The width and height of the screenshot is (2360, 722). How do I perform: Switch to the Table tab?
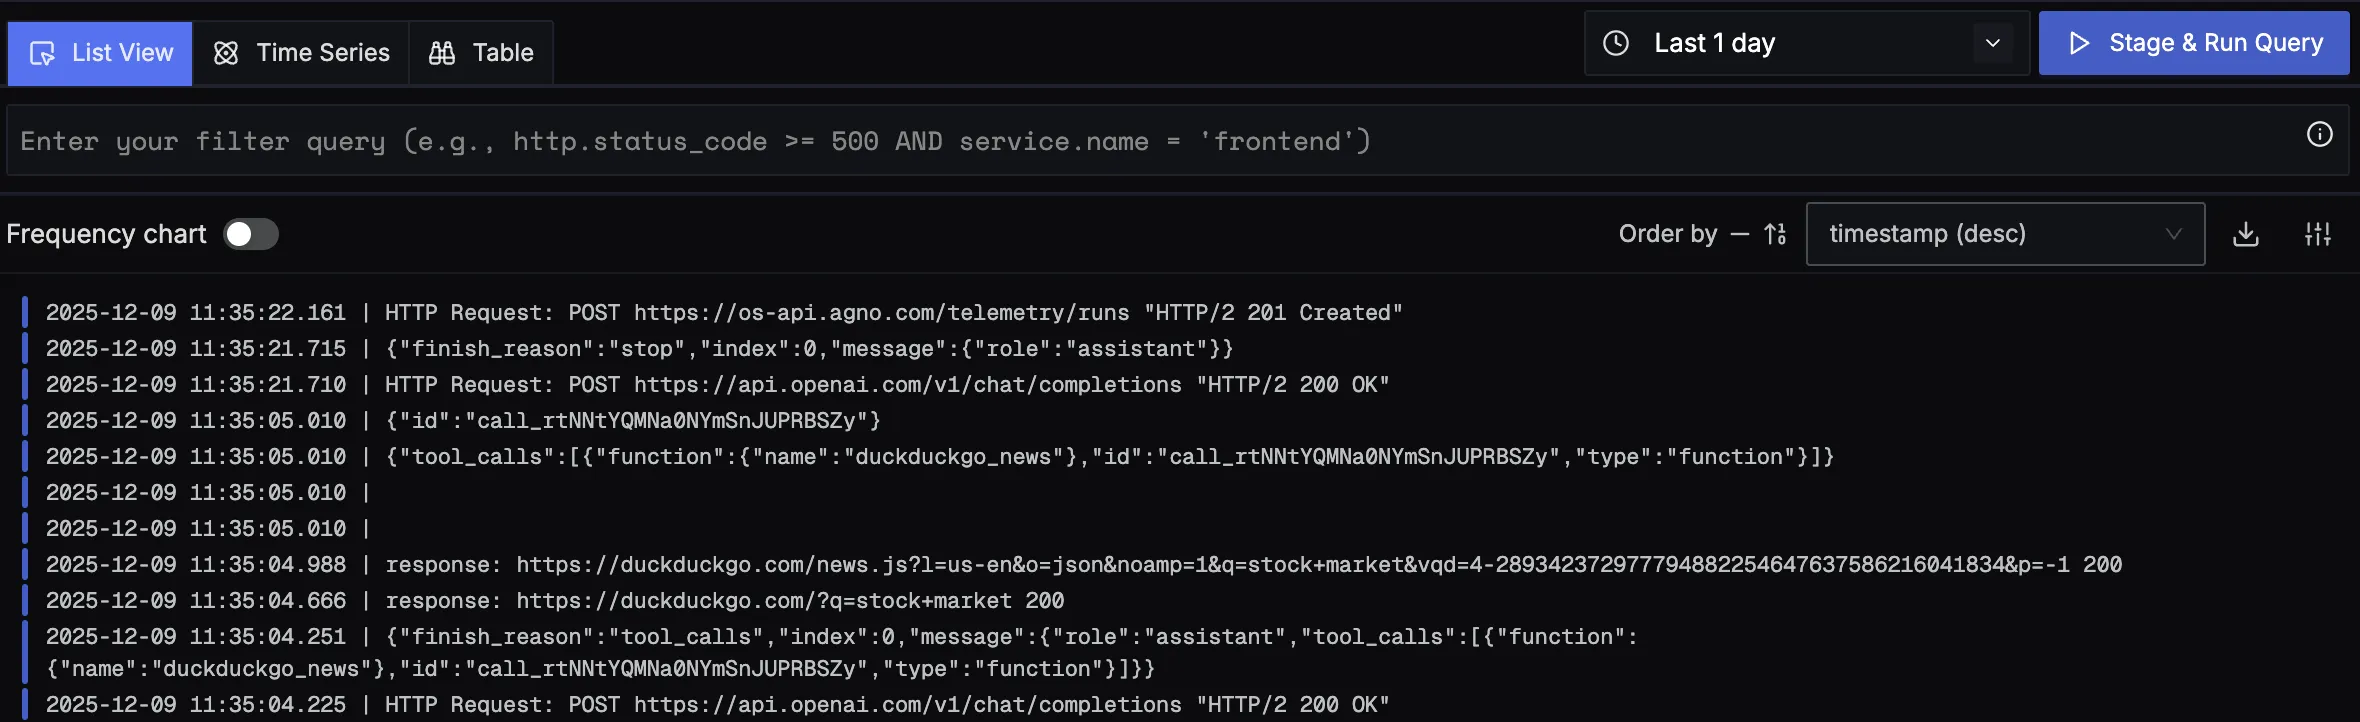pyautogui.click(x=481, y=53)
